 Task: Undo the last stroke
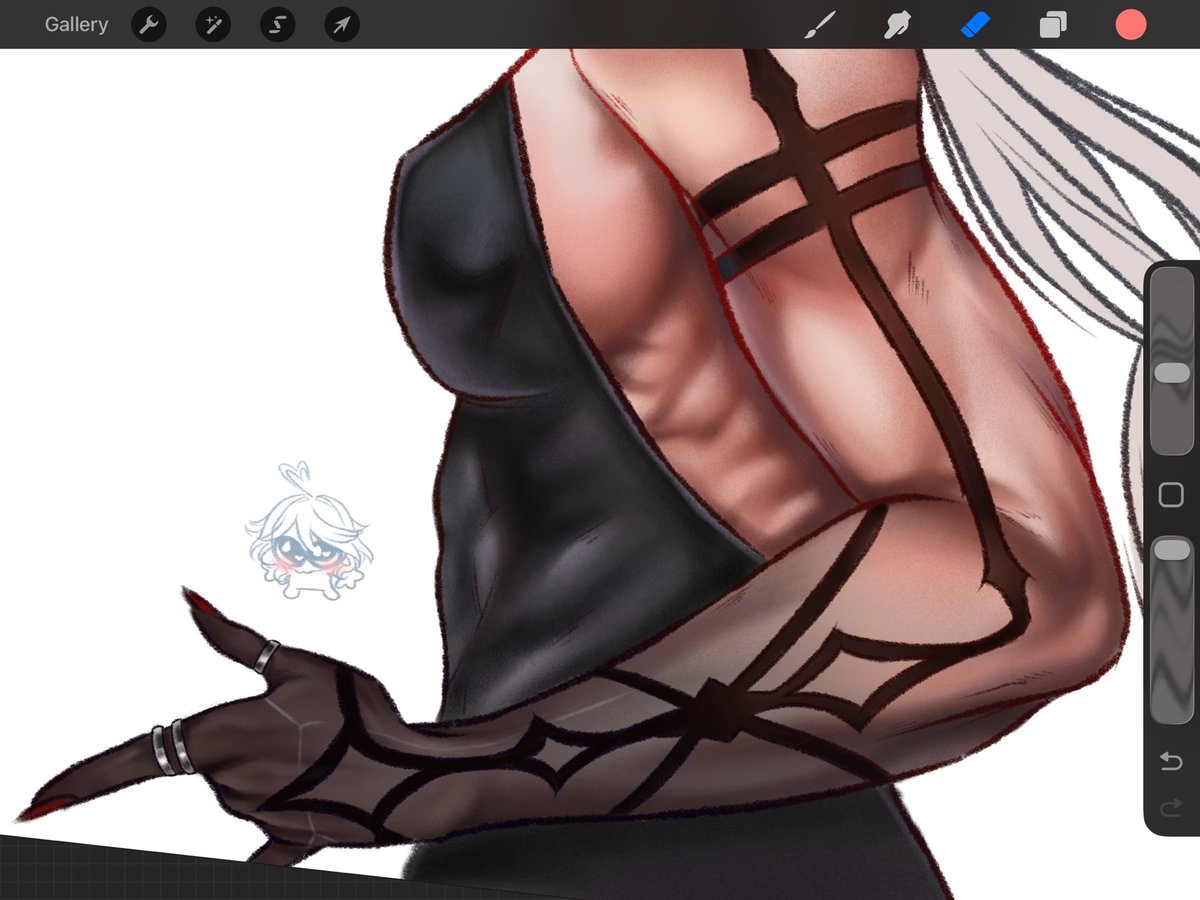click(x=1171, y=763)
